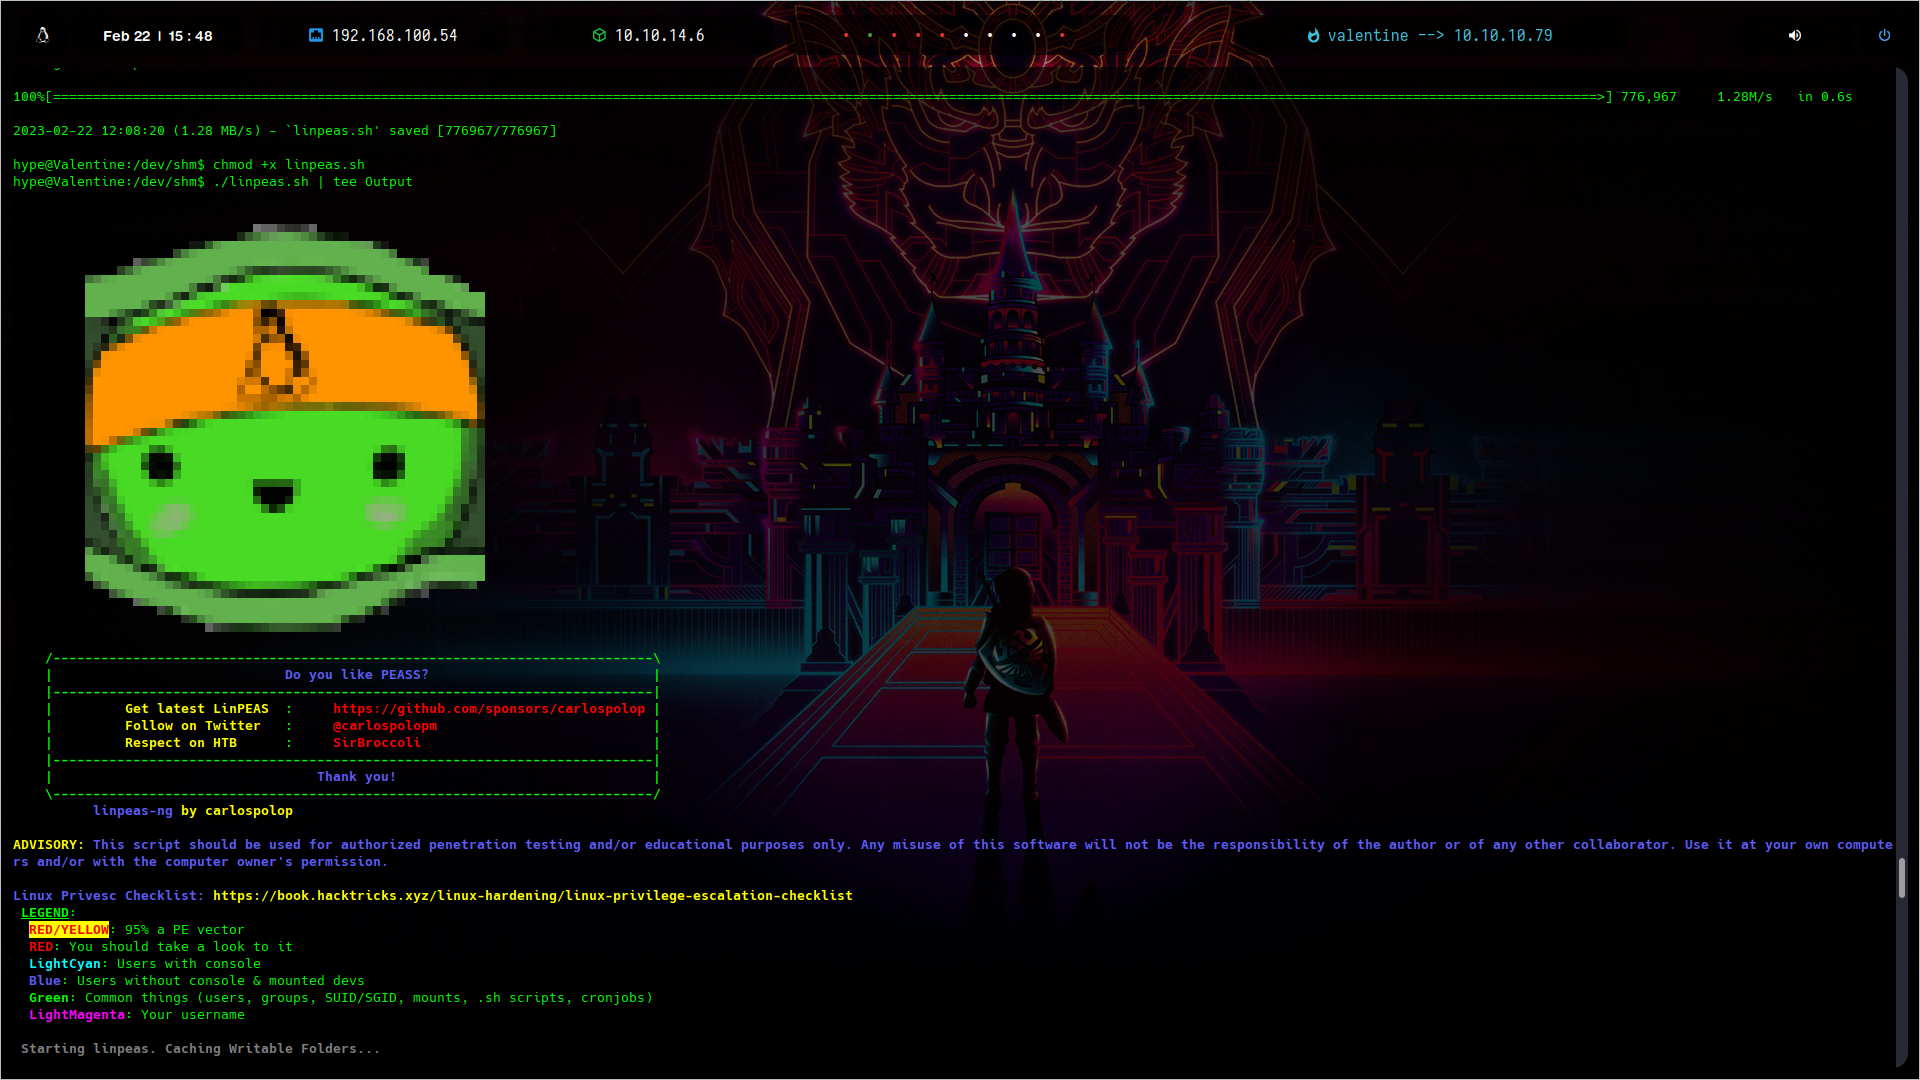Open the github.com/sponsors/carlospolop link
The image size is (1920, 1080).
tap(489, 708)
